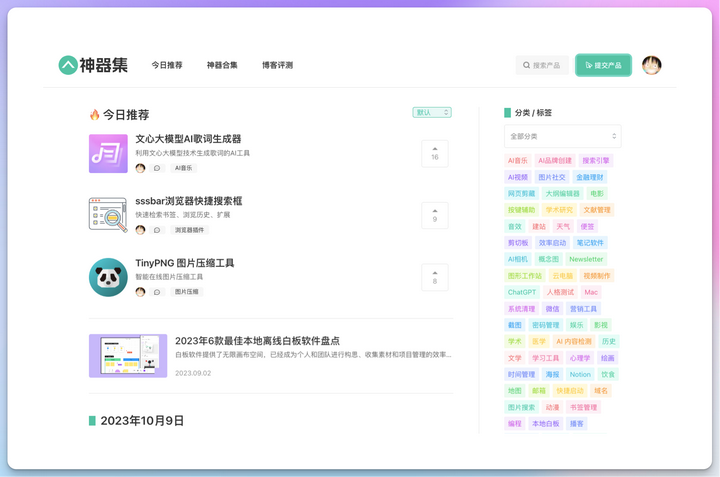
Task: Select the 密码管理 tag
Action: click(x=546, y=325)
